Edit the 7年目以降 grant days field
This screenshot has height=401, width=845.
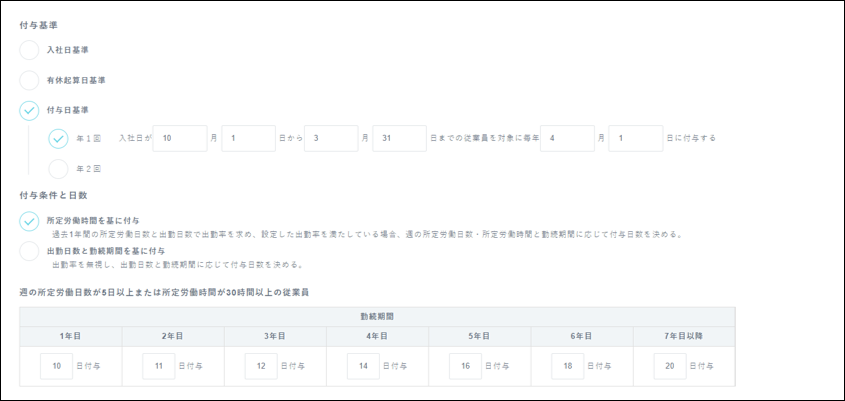click(x=669, y=367)
